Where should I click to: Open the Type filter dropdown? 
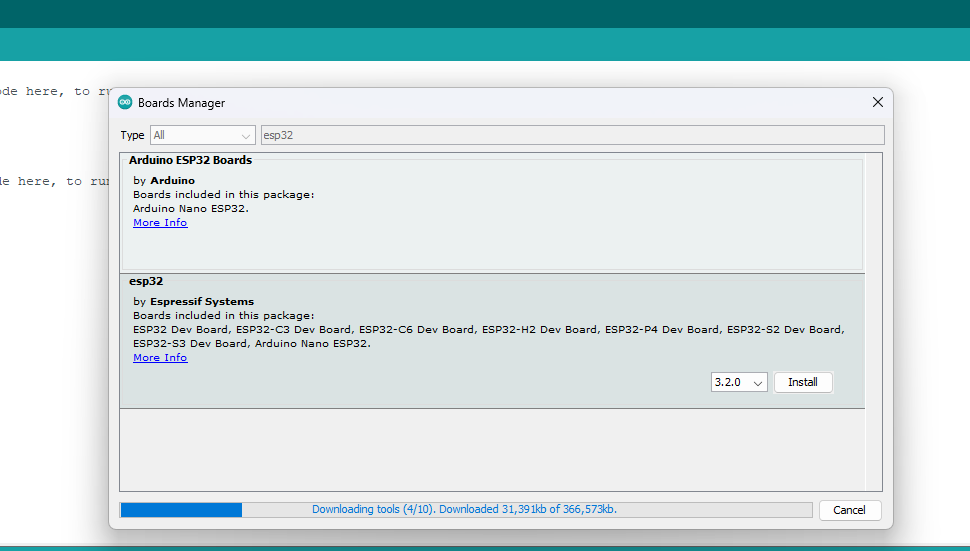coord(202,135)
